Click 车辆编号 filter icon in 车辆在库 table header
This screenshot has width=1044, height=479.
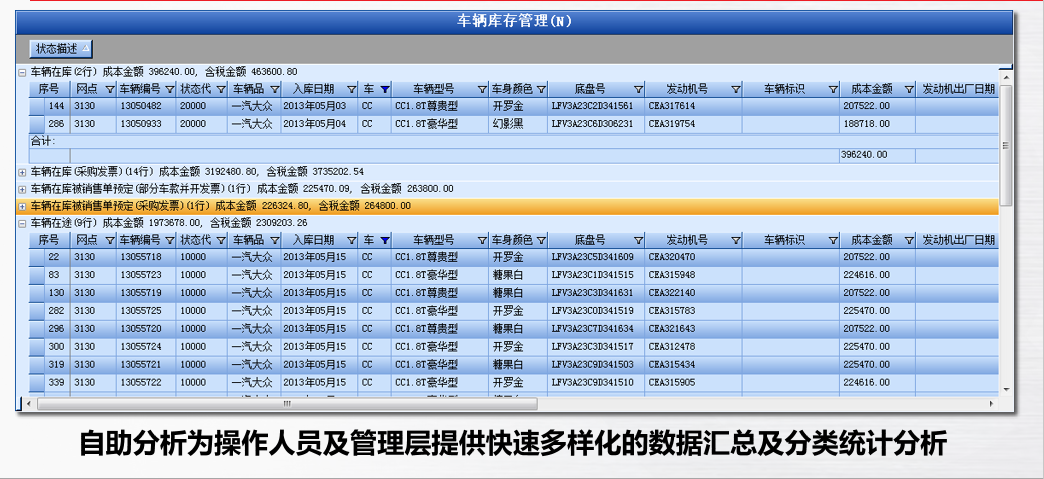click(169, 89)
